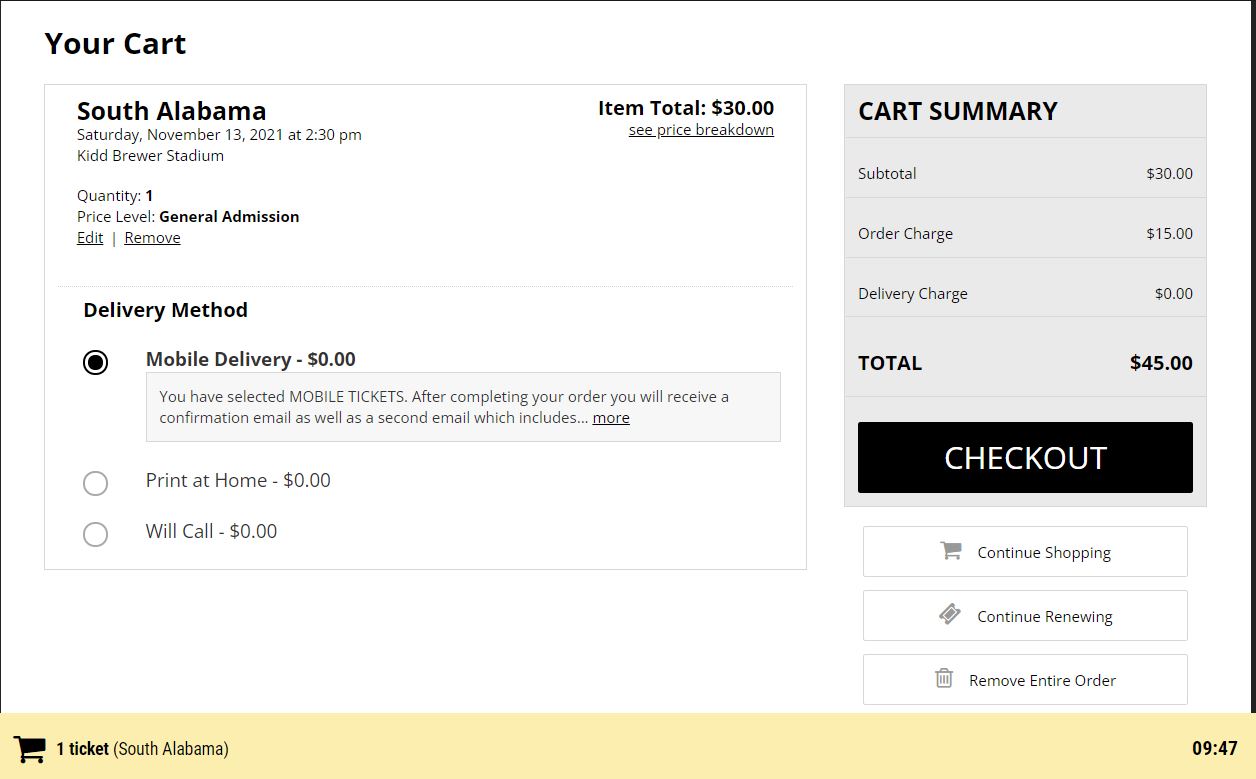Click the trash can icon to remove order
The height and width of the screenshot is (779, 1256).
943,679
